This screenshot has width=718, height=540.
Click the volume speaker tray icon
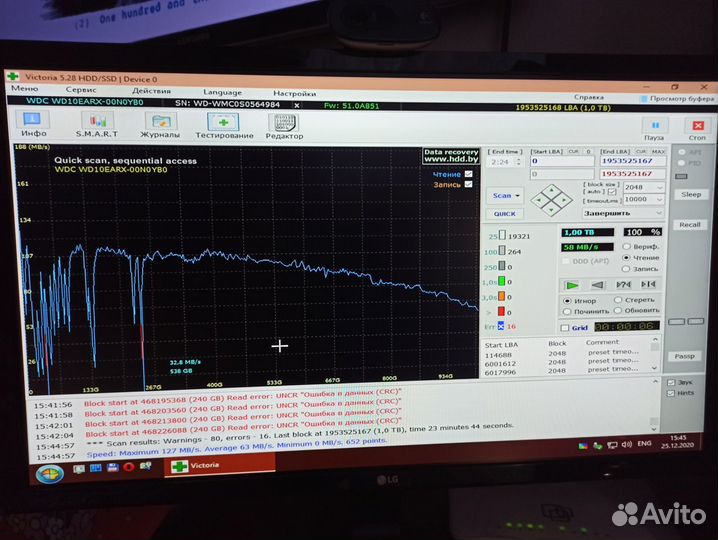tap(627, 444)
